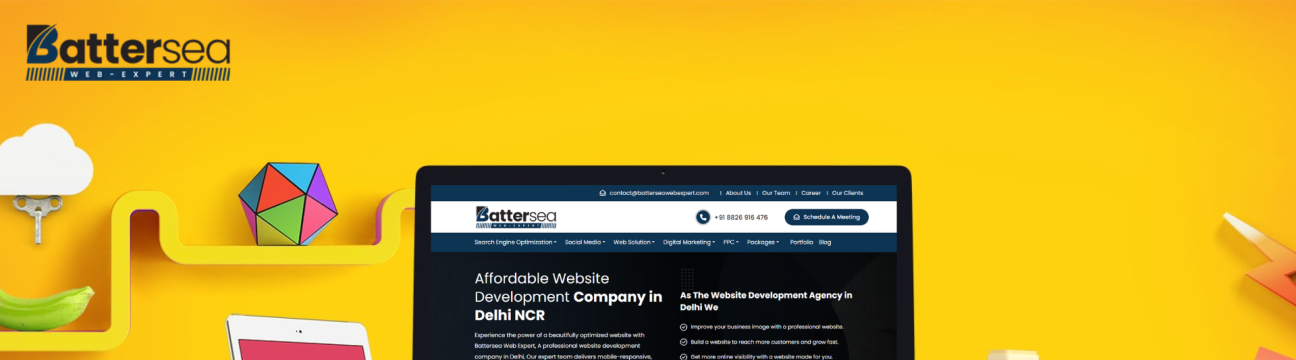
Task: Click the "Affordable Website Development Company in Delhi NCR" heading
Action: [x=568, y=297]
